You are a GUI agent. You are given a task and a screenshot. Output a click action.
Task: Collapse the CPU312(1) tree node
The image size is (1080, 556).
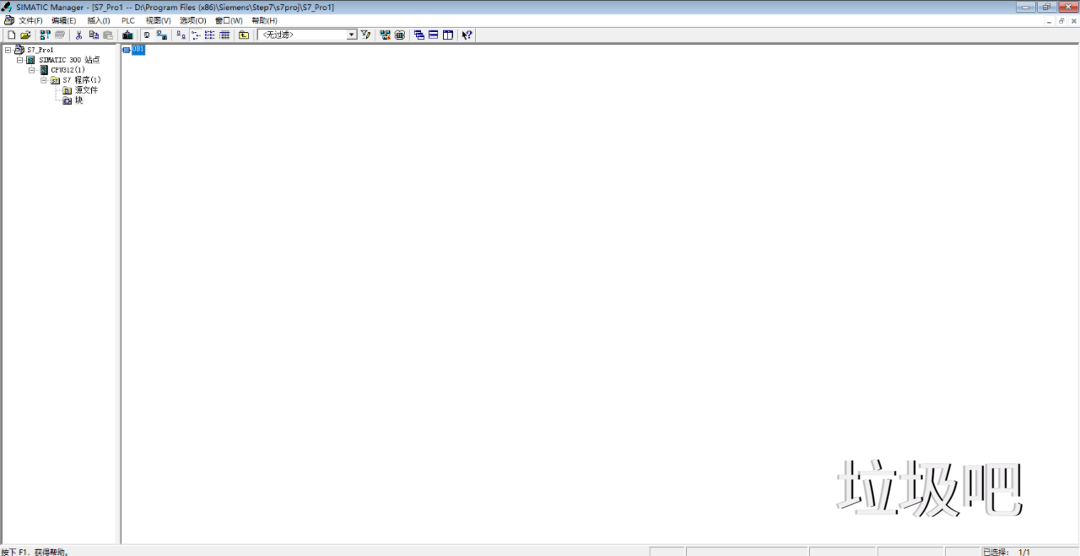[x=32, y=70]
